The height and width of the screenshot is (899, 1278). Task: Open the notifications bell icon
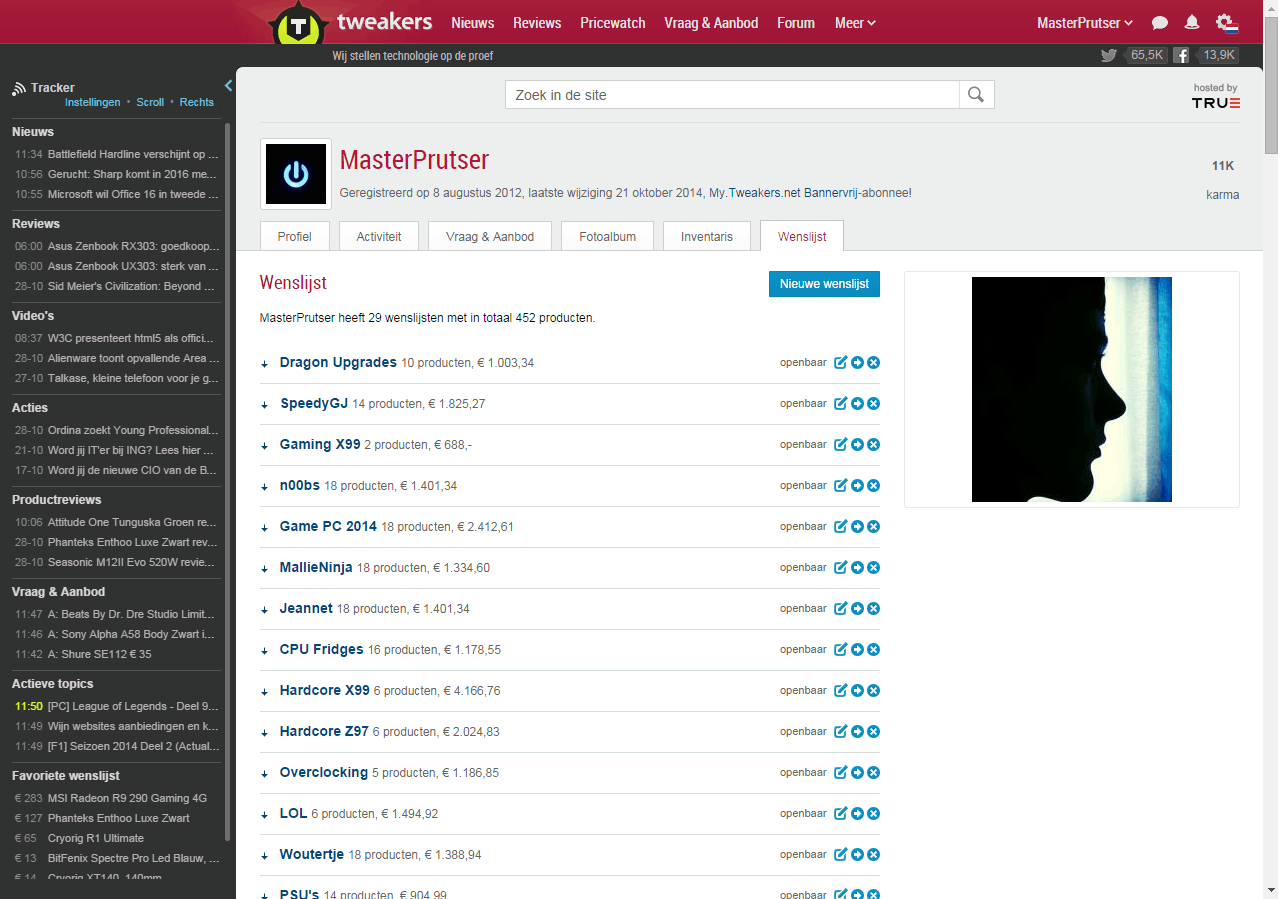1192,23
